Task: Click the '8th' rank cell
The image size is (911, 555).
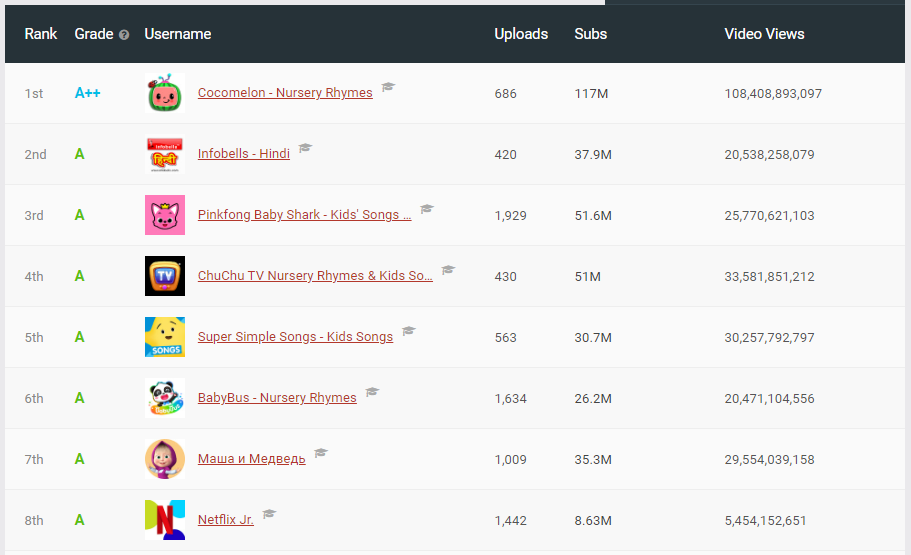Action: 34,521
